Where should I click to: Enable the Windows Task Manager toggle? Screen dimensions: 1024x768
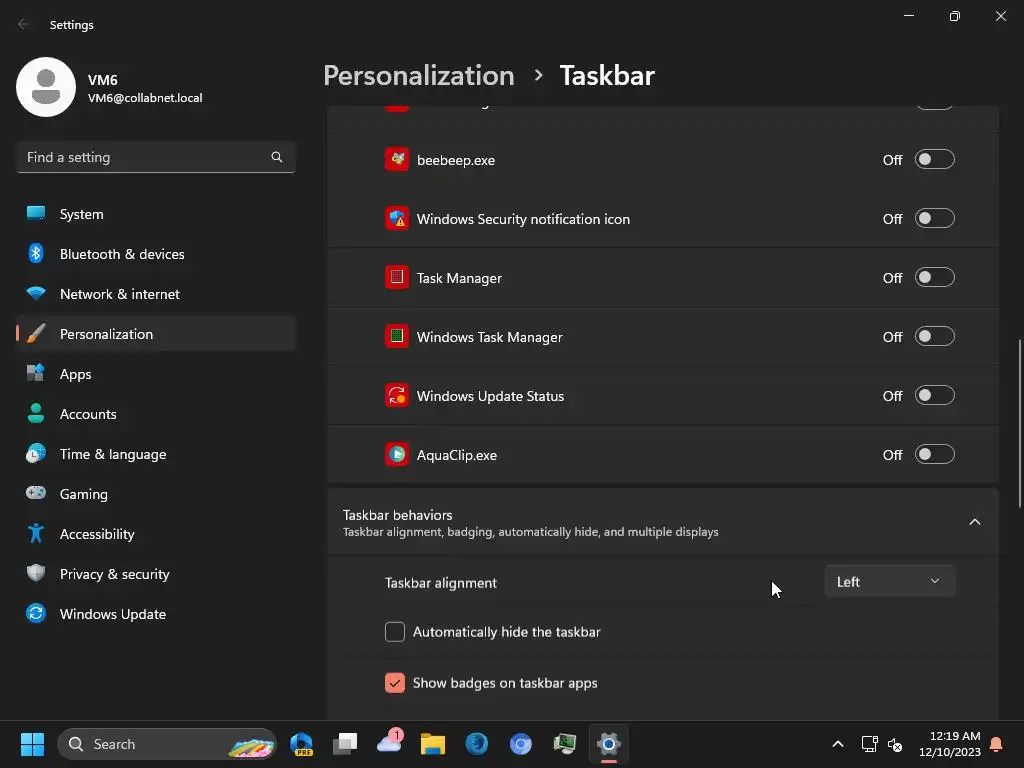935,336
